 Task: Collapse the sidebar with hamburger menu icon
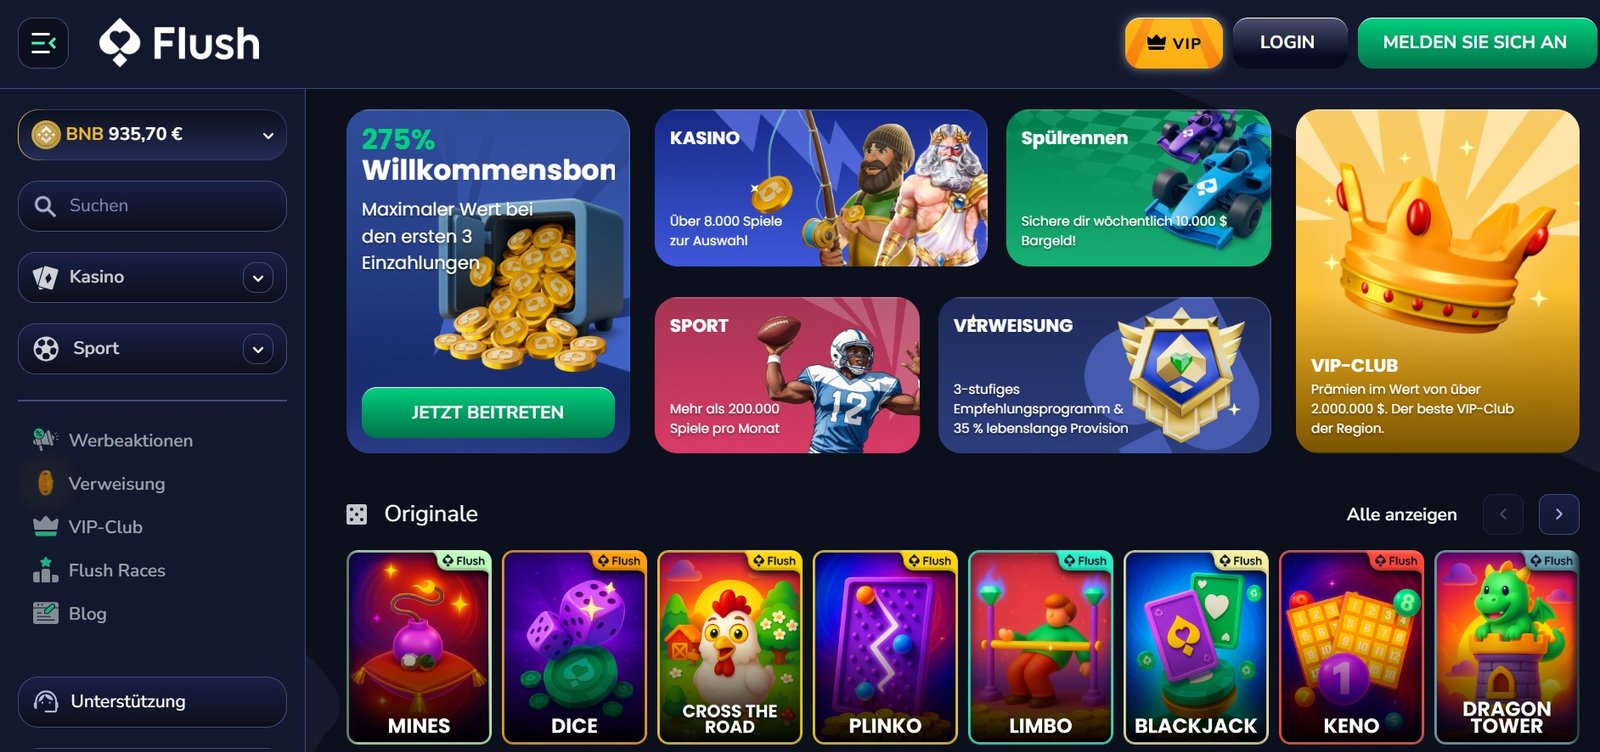point(43,43)
